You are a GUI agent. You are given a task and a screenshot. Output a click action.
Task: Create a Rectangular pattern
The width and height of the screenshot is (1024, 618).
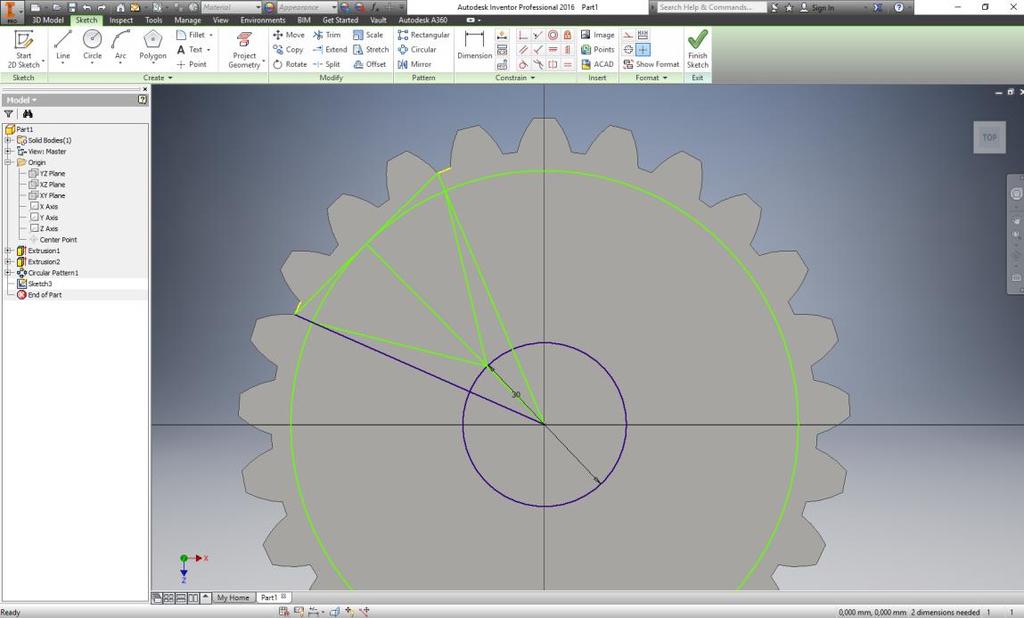pos(424,35)
